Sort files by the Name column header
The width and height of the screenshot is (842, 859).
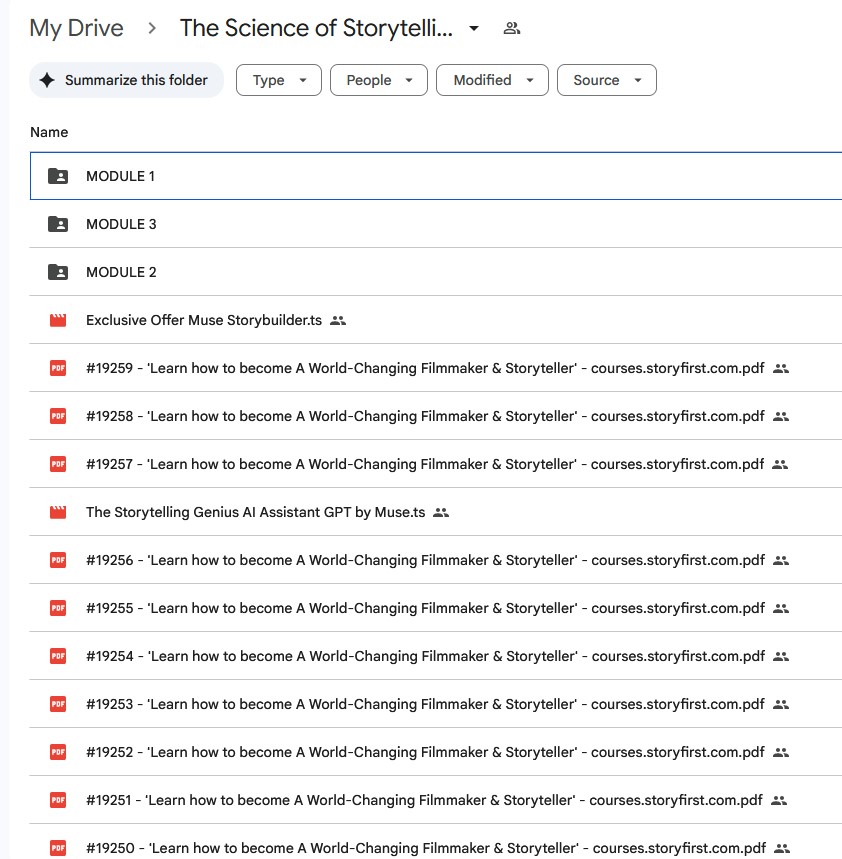pos(49,132)
